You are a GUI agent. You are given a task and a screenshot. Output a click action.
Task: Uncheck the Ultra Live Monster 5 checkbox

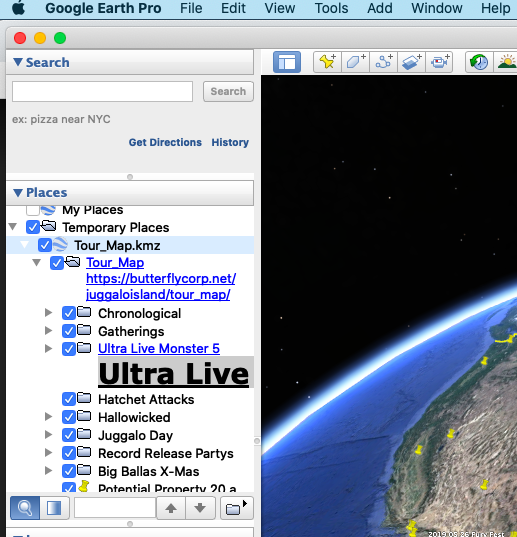69,349
